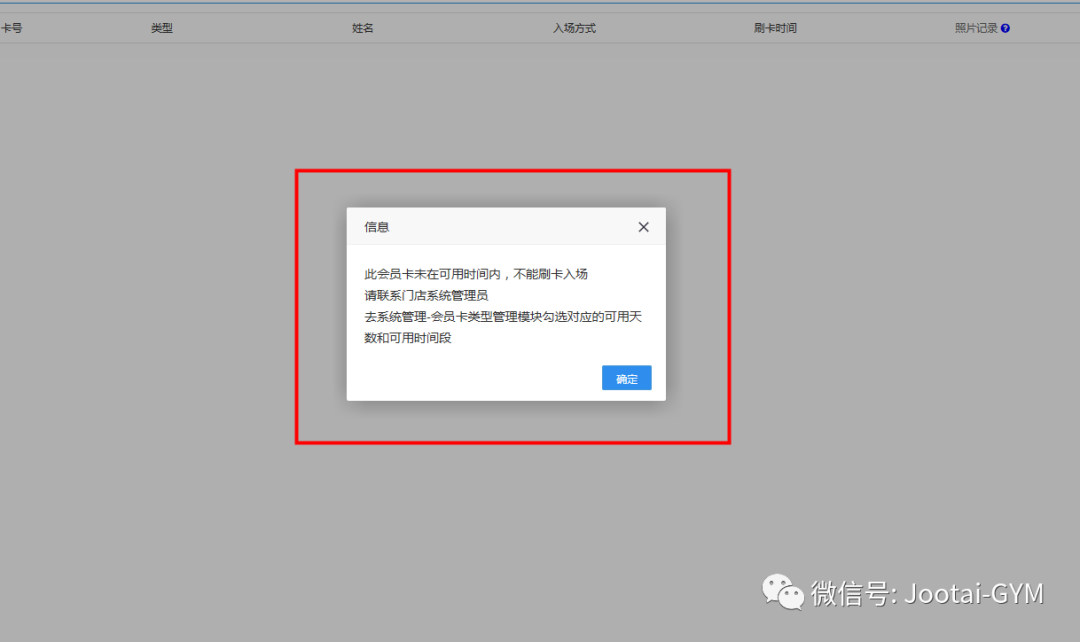Click the help icon beside 照片记录
This screenshot has height=642, width=1080.
tap(1005, 28)
